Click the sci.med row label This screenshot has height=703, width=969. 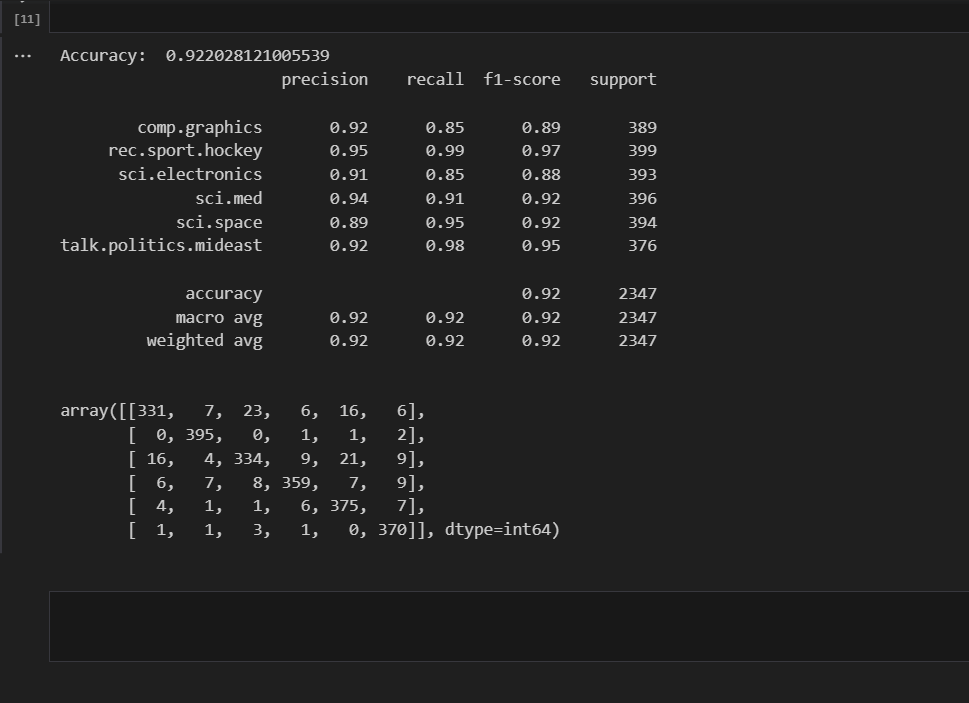coord(229,198)
